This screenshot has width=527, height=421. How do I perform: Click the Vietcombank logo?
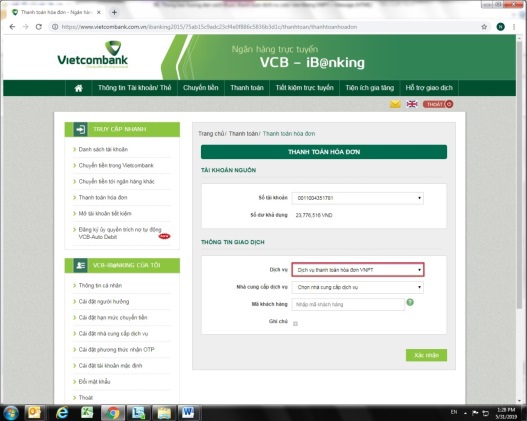point(92,55)
